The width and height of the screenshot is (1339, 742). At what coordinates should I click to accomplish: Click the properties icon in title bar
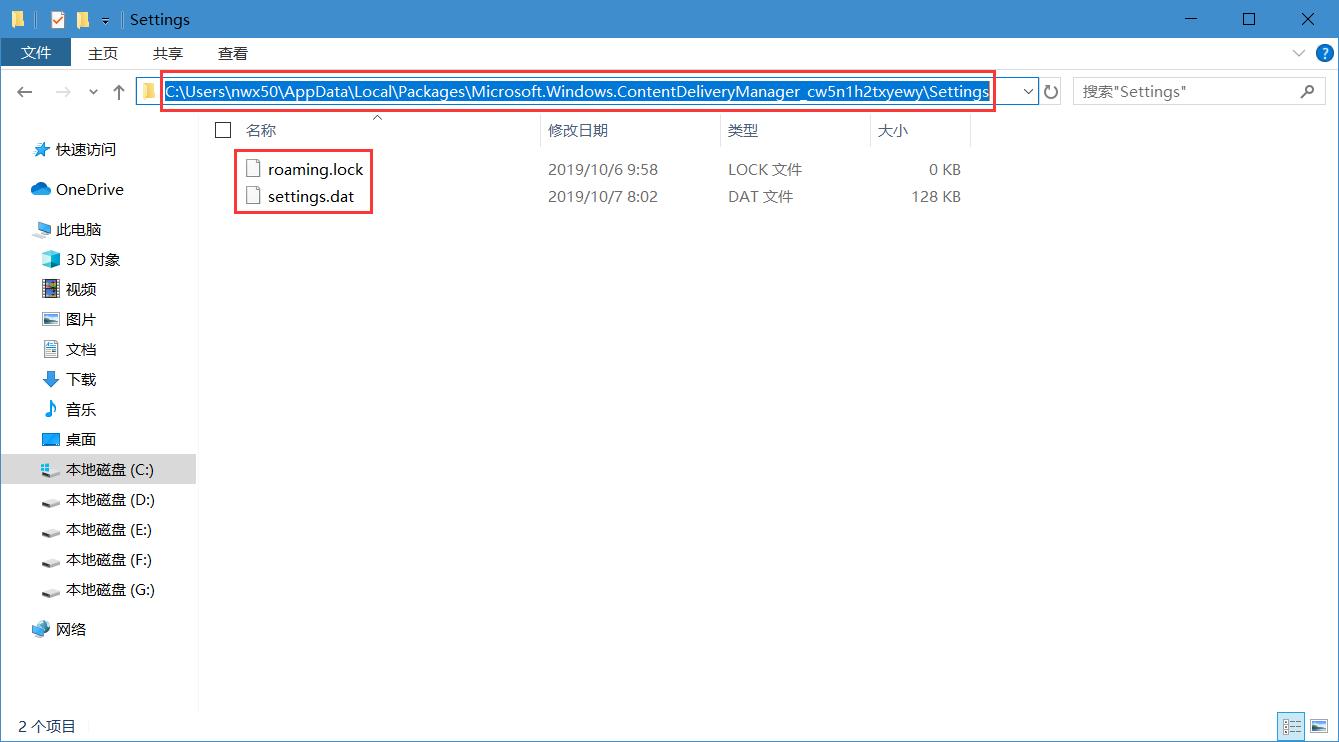(x=58, y=19)
